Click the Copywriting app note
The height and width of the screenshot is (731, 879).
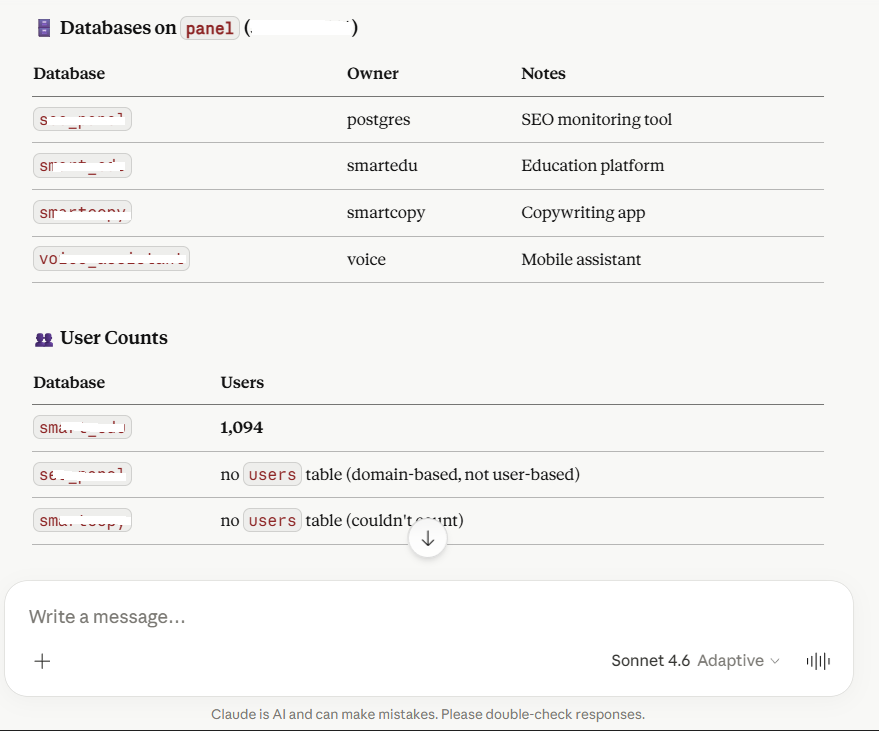(x=583, y=212)
